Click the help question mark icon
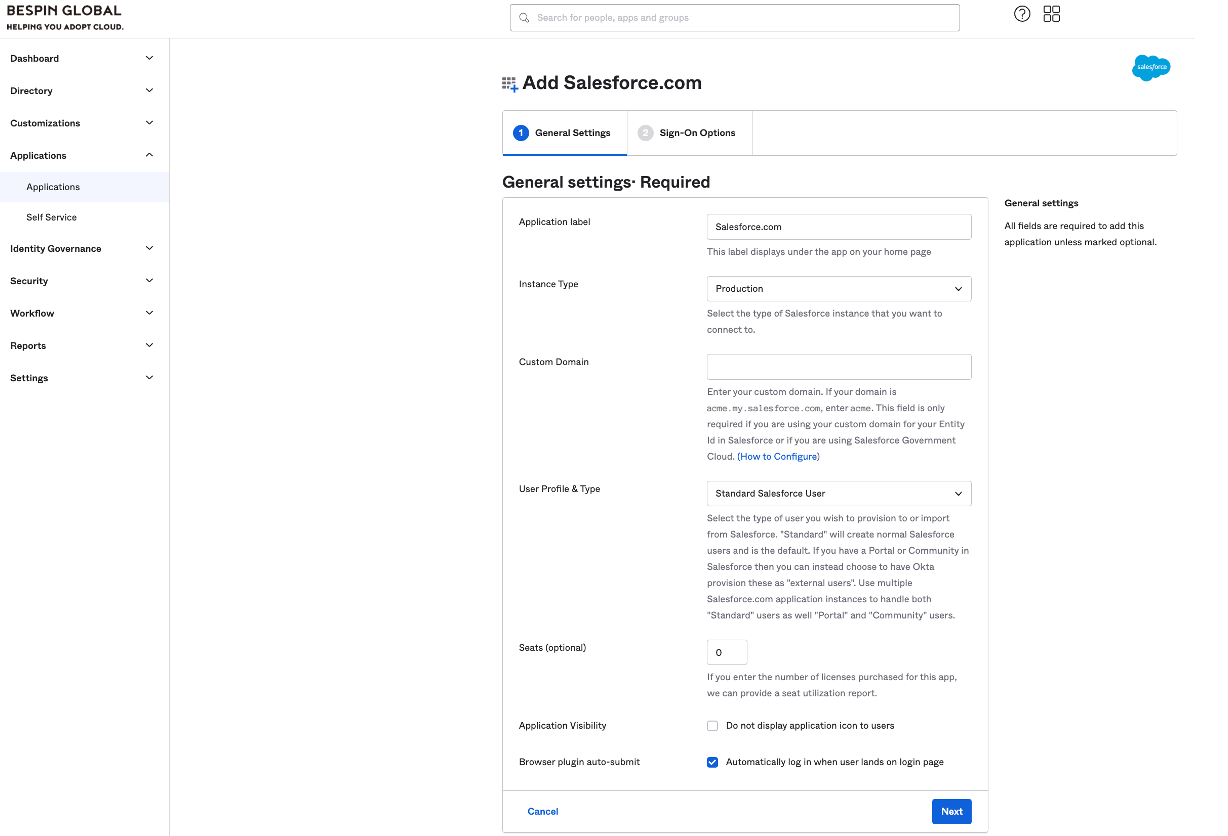This screenshot has height=836, width=1228. [1022, 14]
